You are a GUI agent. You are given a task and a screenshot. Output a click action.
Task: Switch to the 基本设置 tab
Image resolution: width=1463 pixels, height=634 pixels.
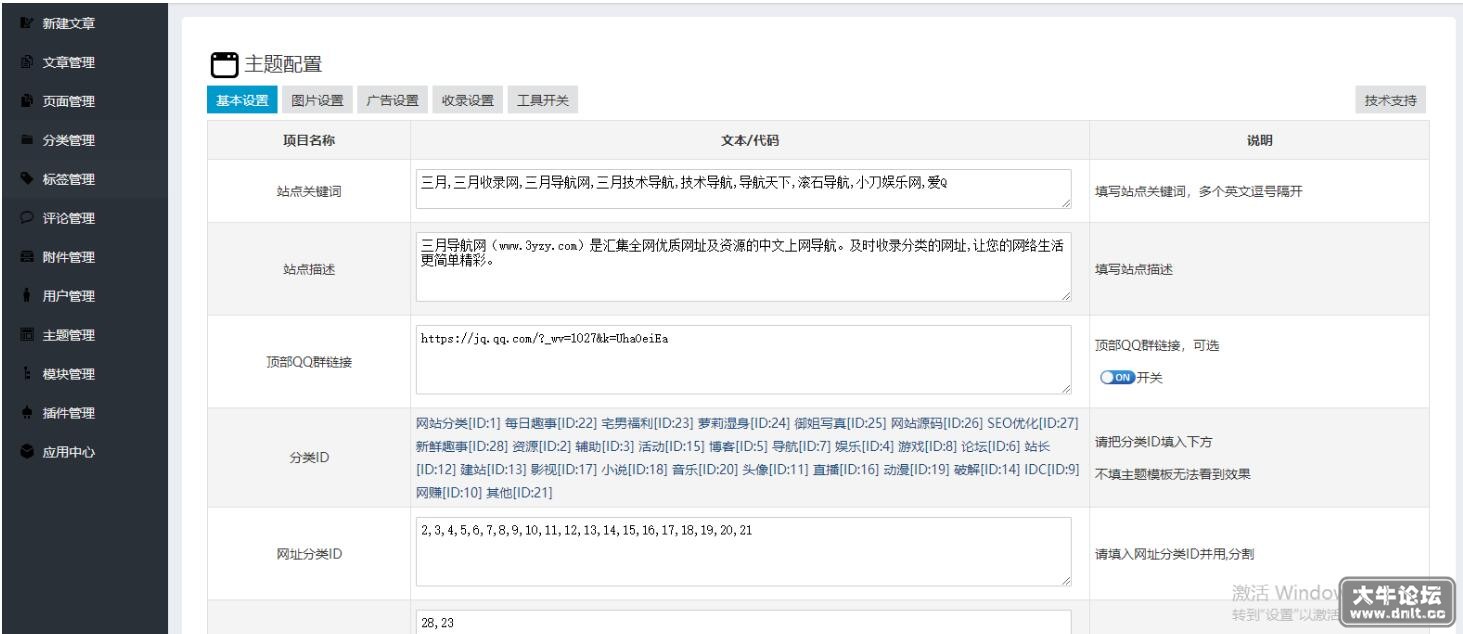pyautogui.click(x=242, y=100)
